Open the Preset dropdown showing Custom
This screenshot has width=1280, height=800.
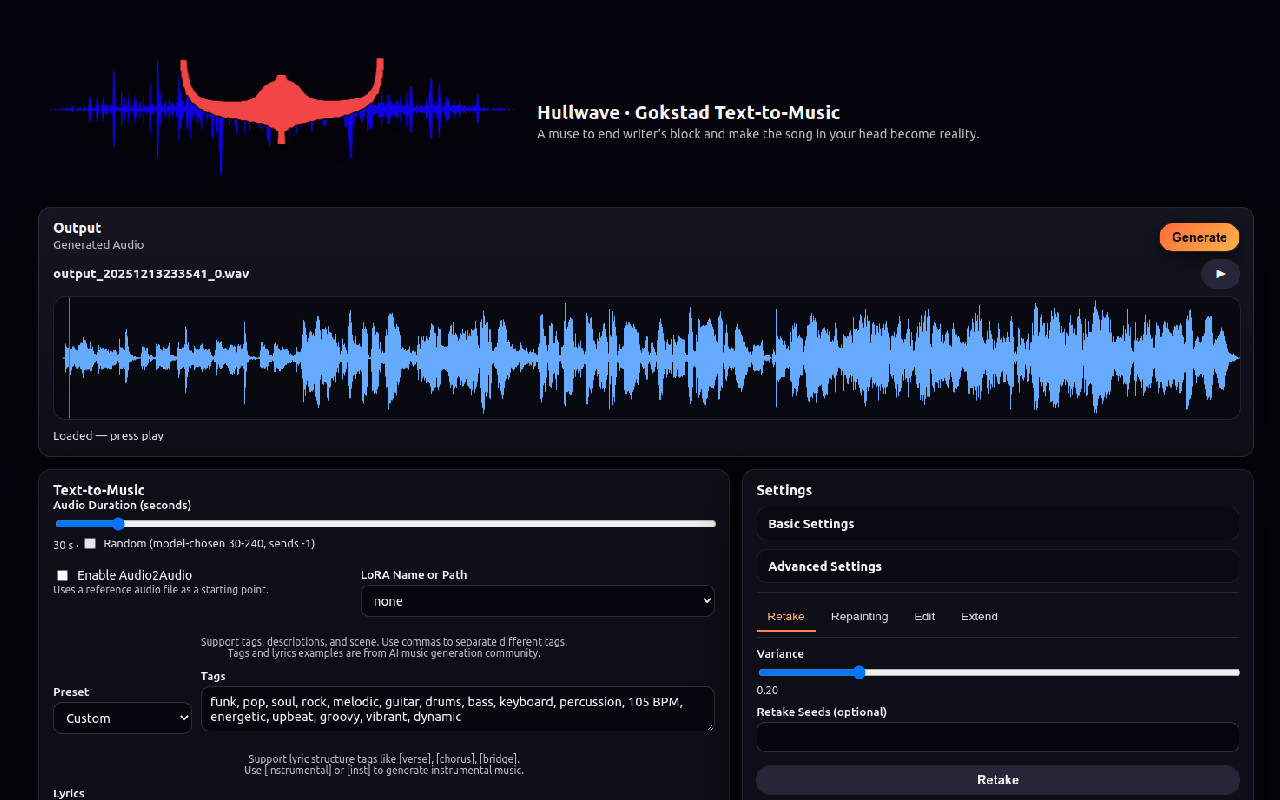122,717
